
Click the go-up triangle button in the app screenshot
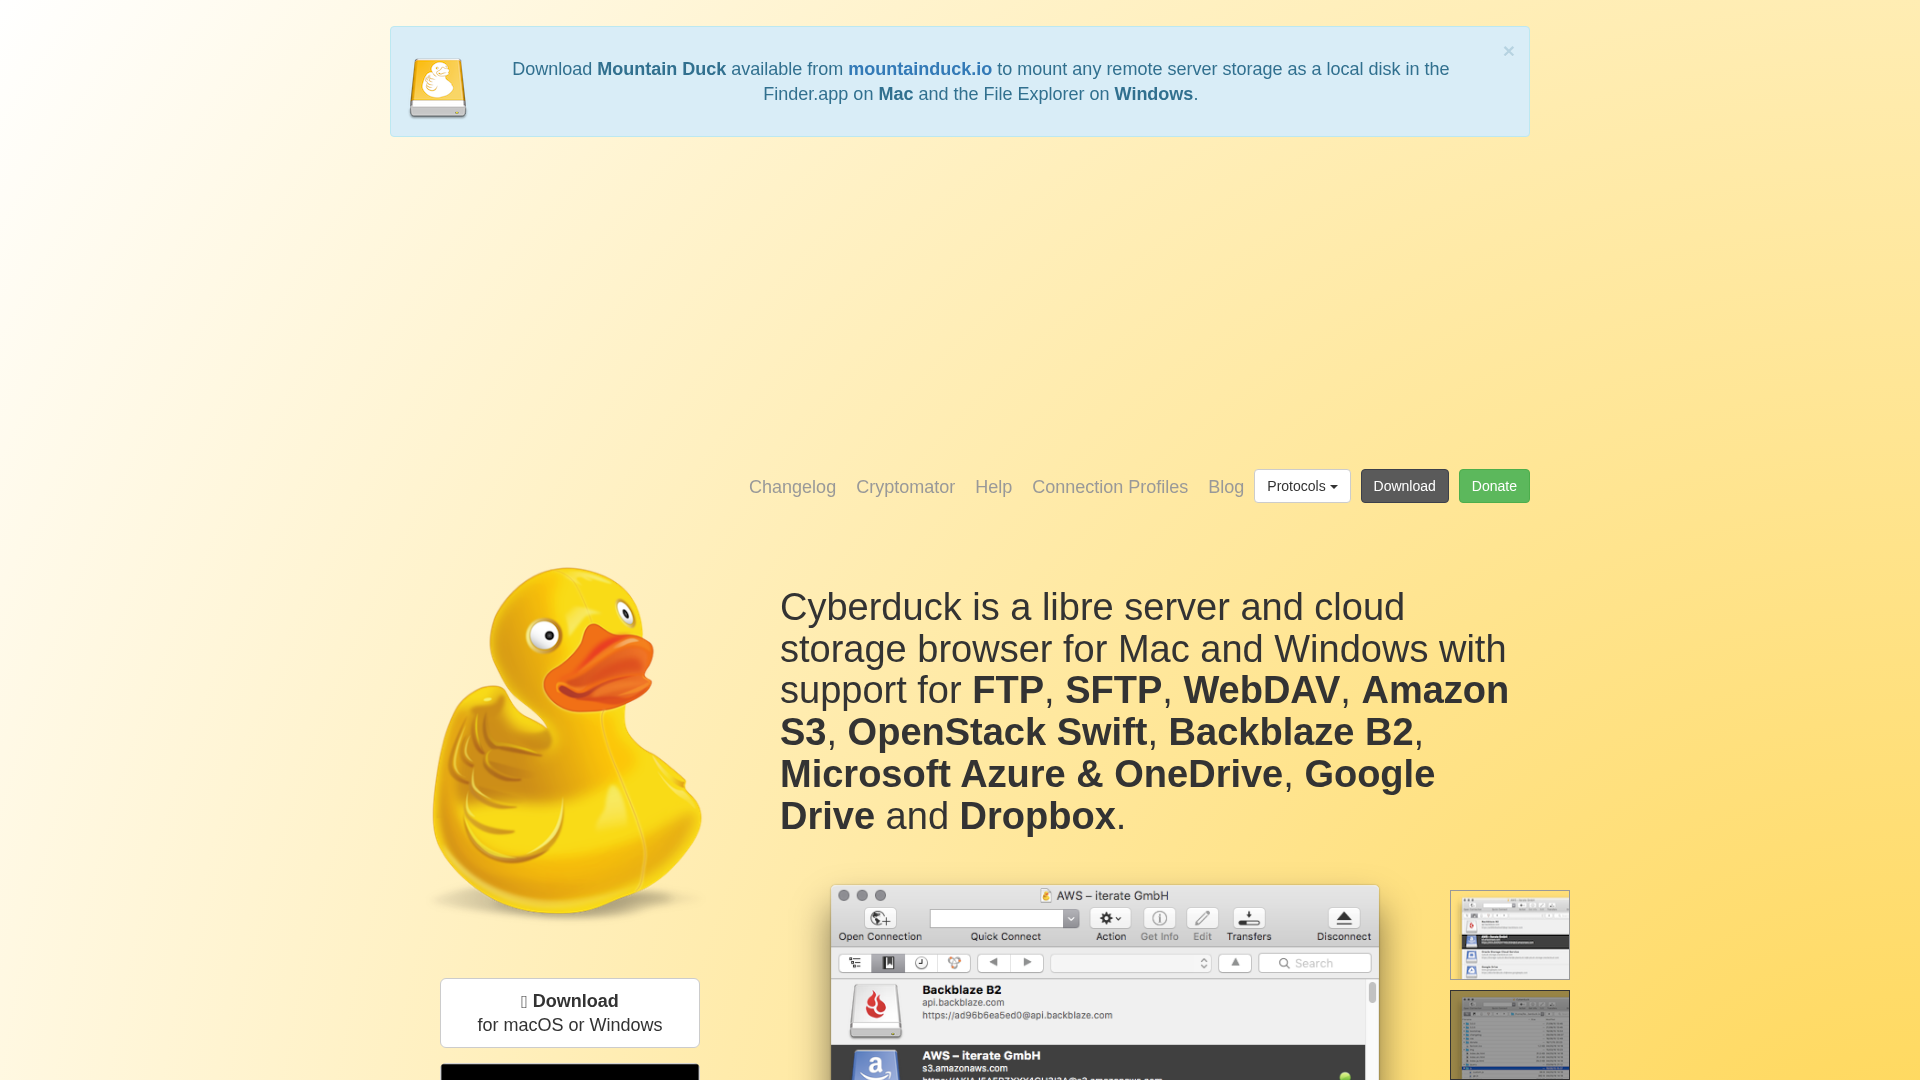click(1235, 963)
